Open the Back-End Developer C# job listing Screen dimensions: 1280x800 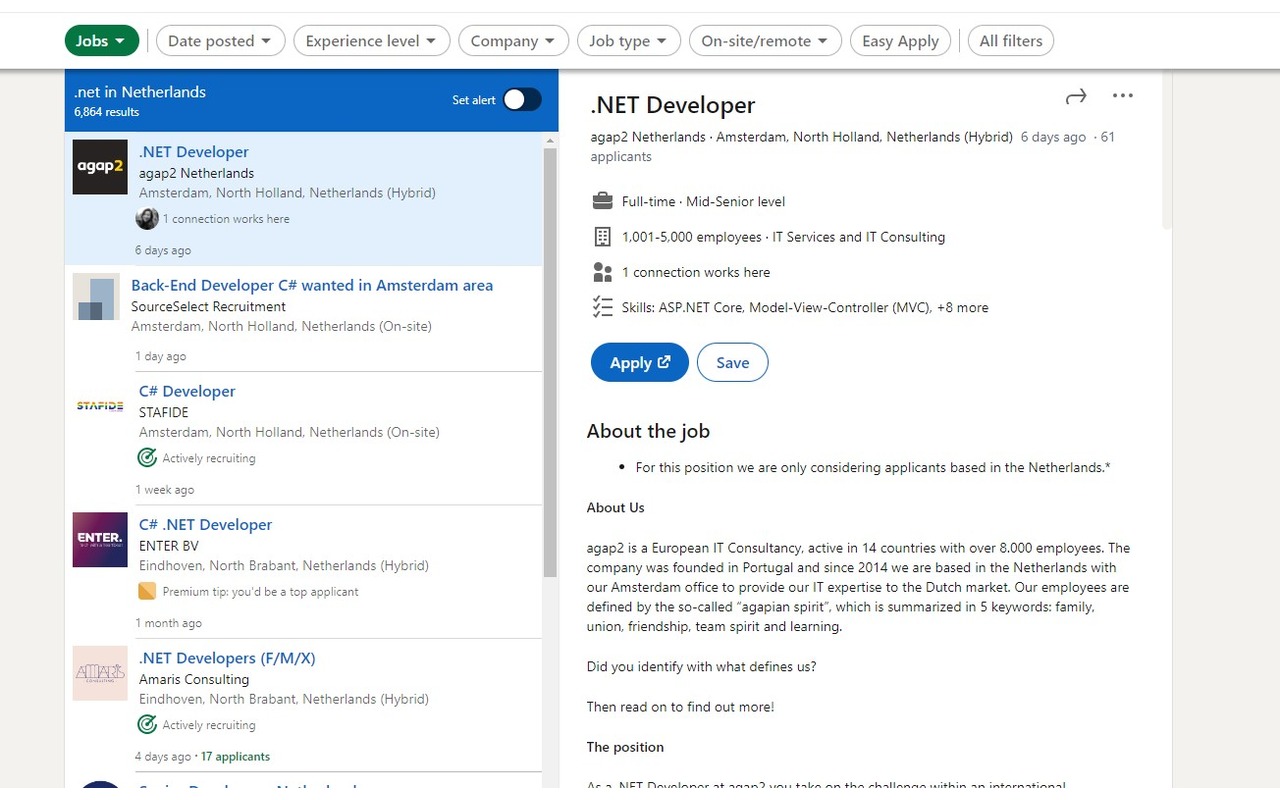tap(312, 285)
